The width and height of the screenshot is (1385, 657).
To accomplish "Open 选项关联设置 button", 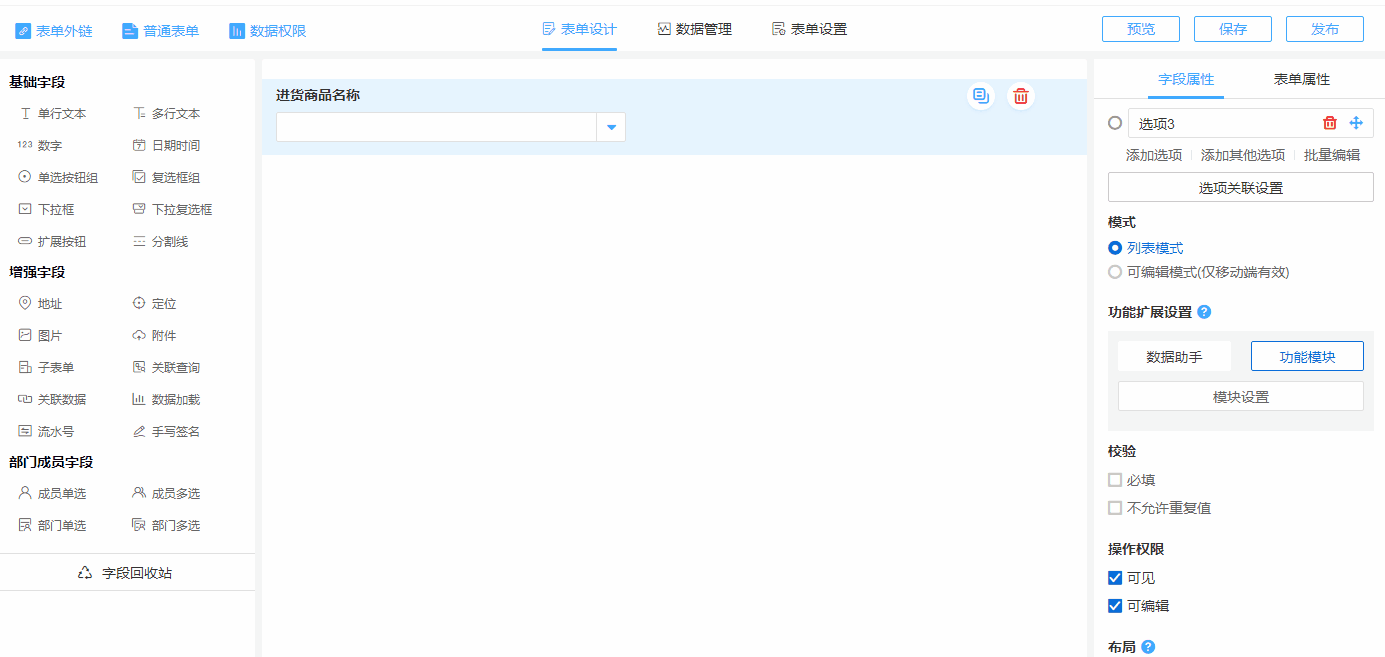I will pos(1240,187).
